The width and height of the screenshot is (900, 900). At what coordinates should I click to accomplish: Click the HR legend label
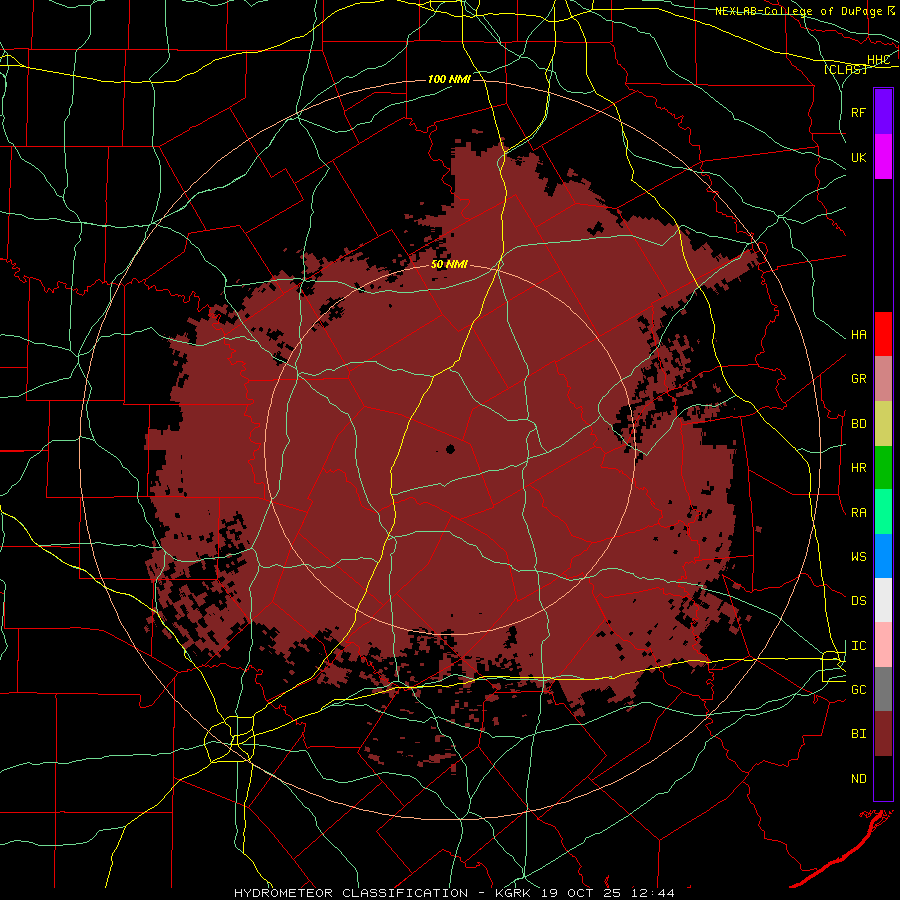coord(859,468)
